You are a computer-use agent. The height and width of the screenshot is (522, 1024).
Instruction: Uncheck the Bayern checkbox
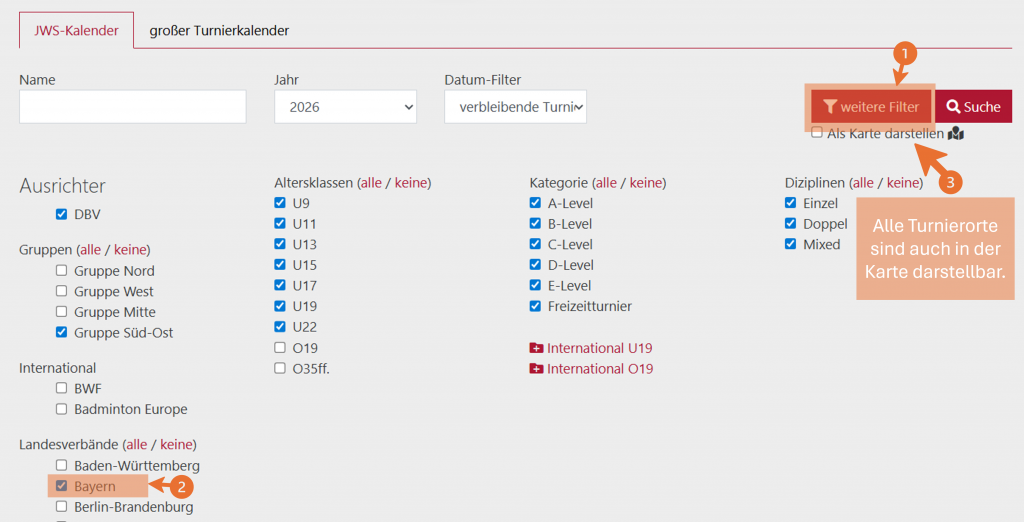[x=62, y=486]
